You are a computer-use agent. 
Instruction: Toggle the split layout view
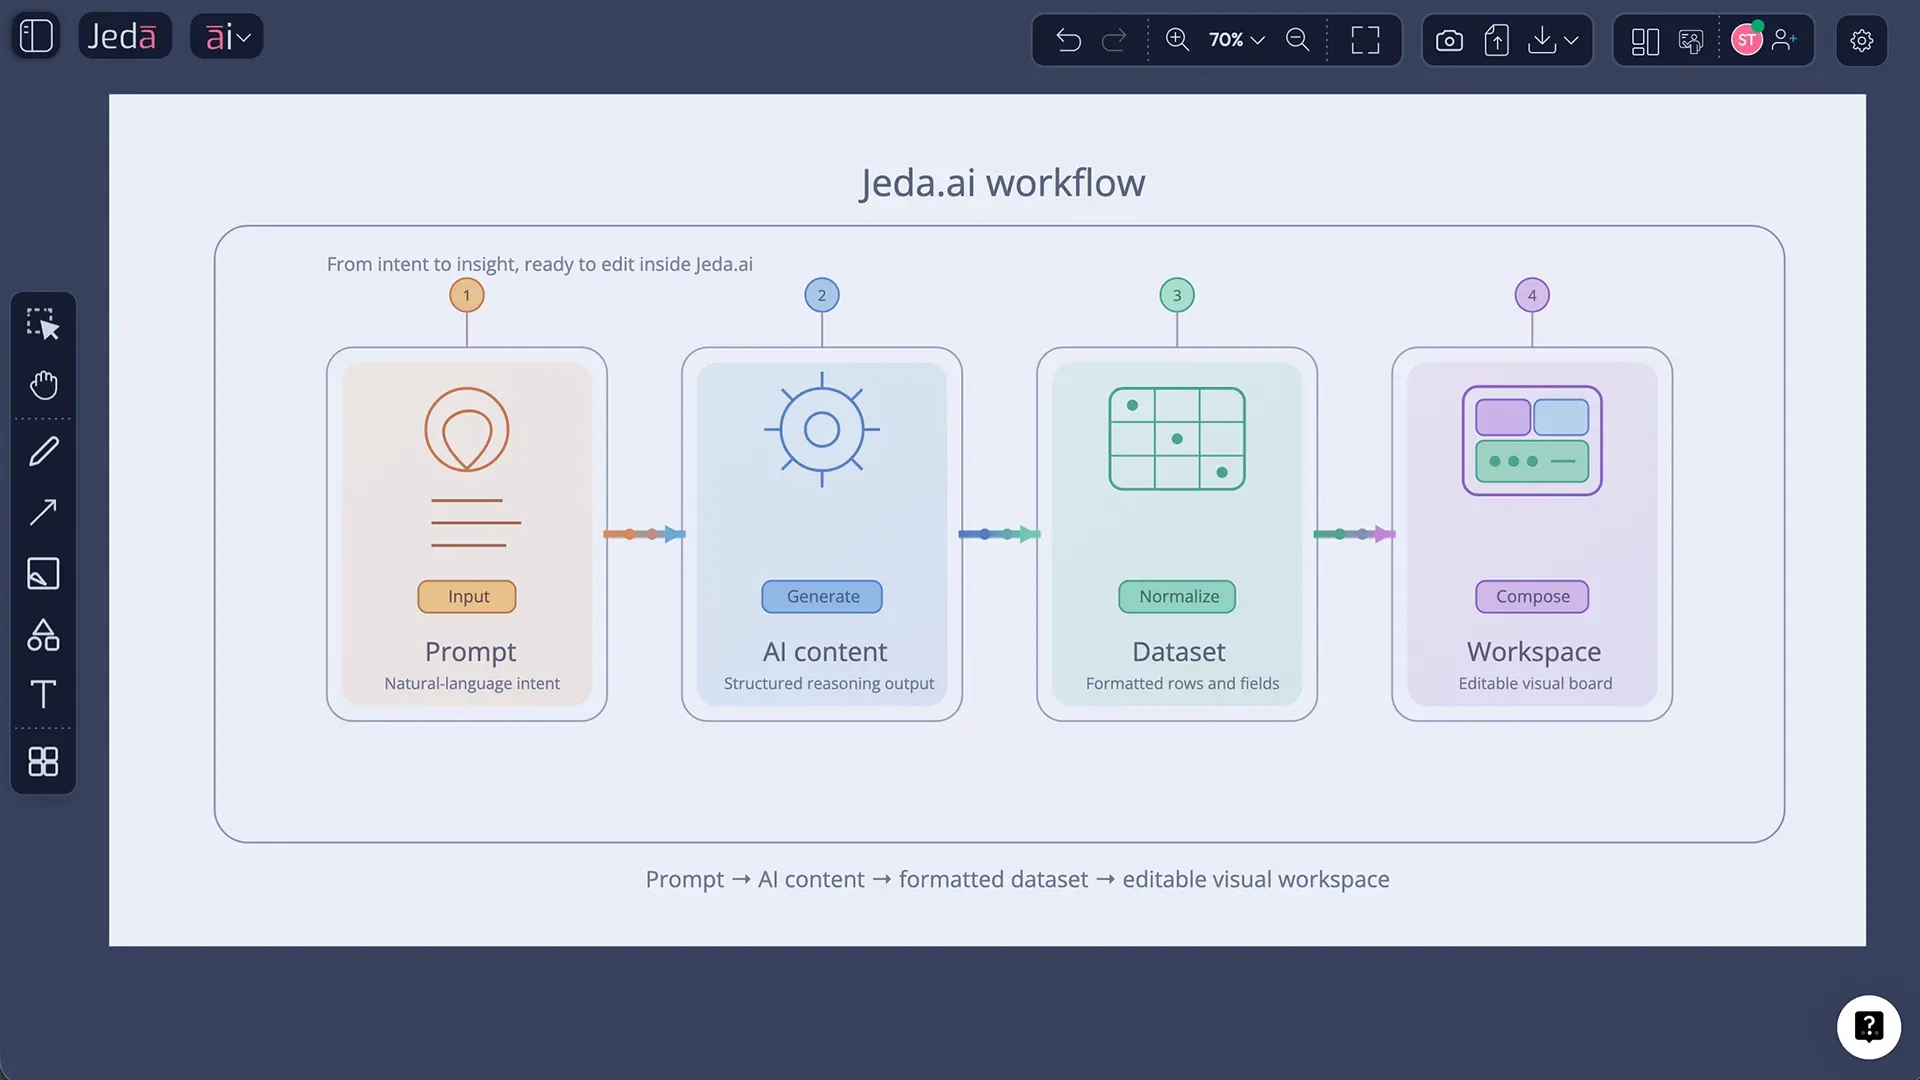1644,41
